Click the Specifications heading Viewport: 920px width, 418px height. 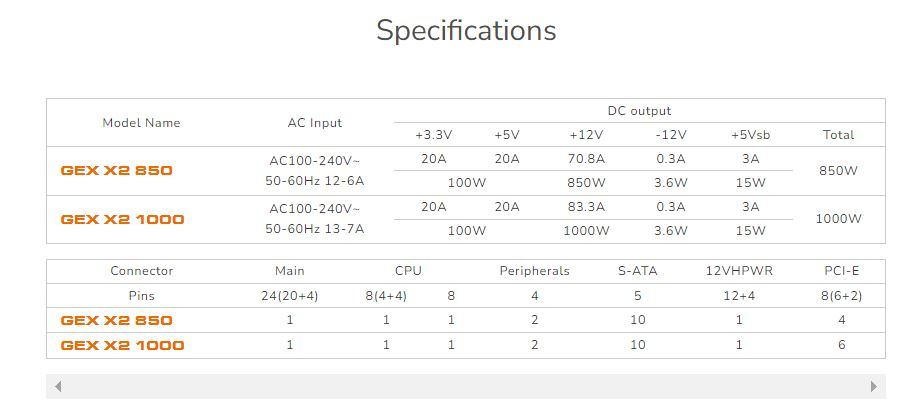(466, 30)
